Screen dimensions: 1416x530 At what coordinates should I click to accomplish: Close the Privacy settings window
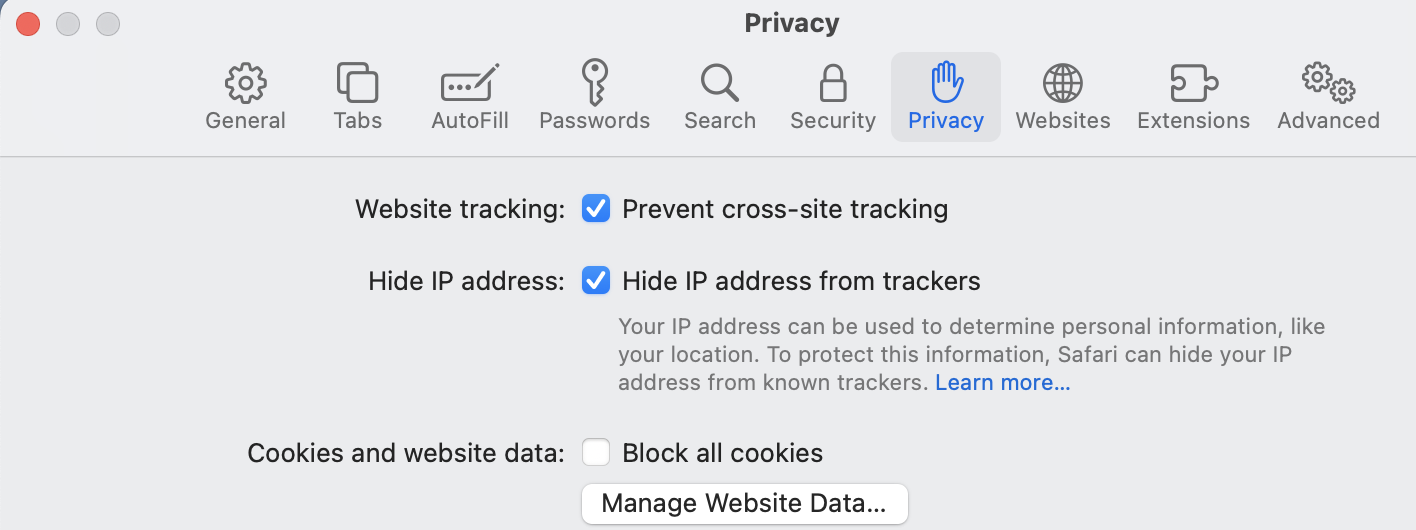(28, 24)
